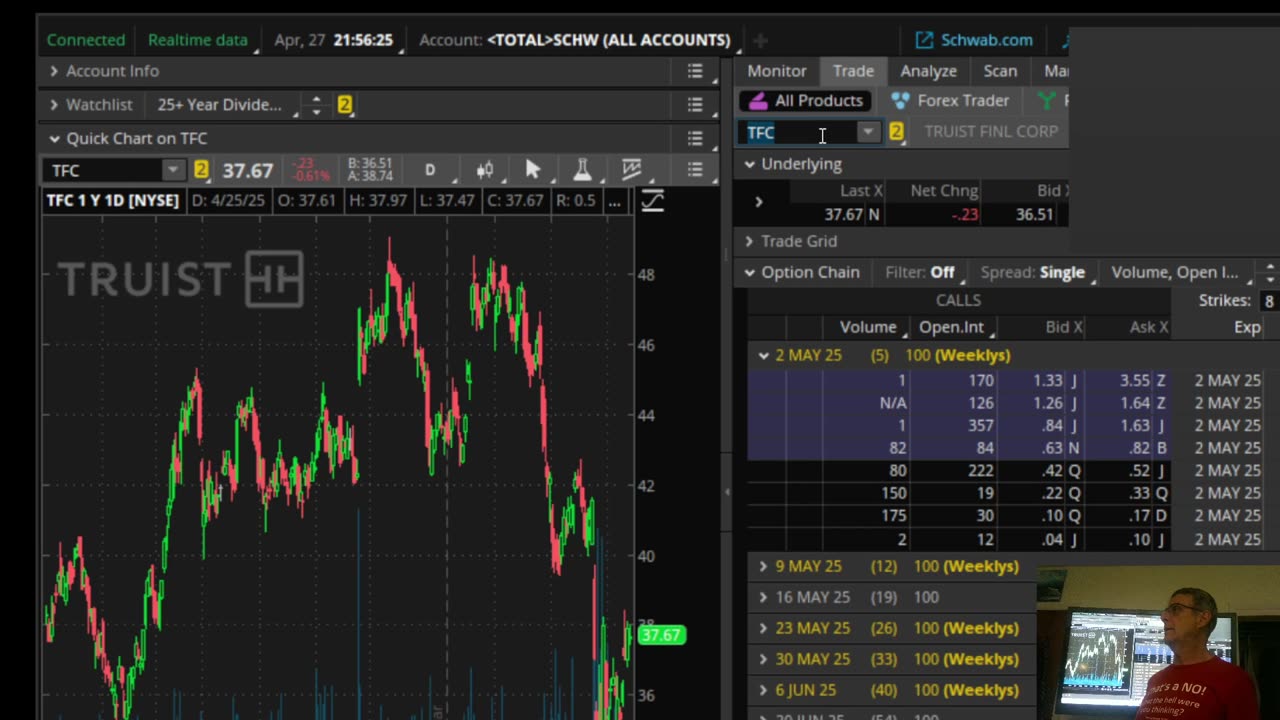Click the 3.55 ask in the call chain

(x=1134, y=380)
